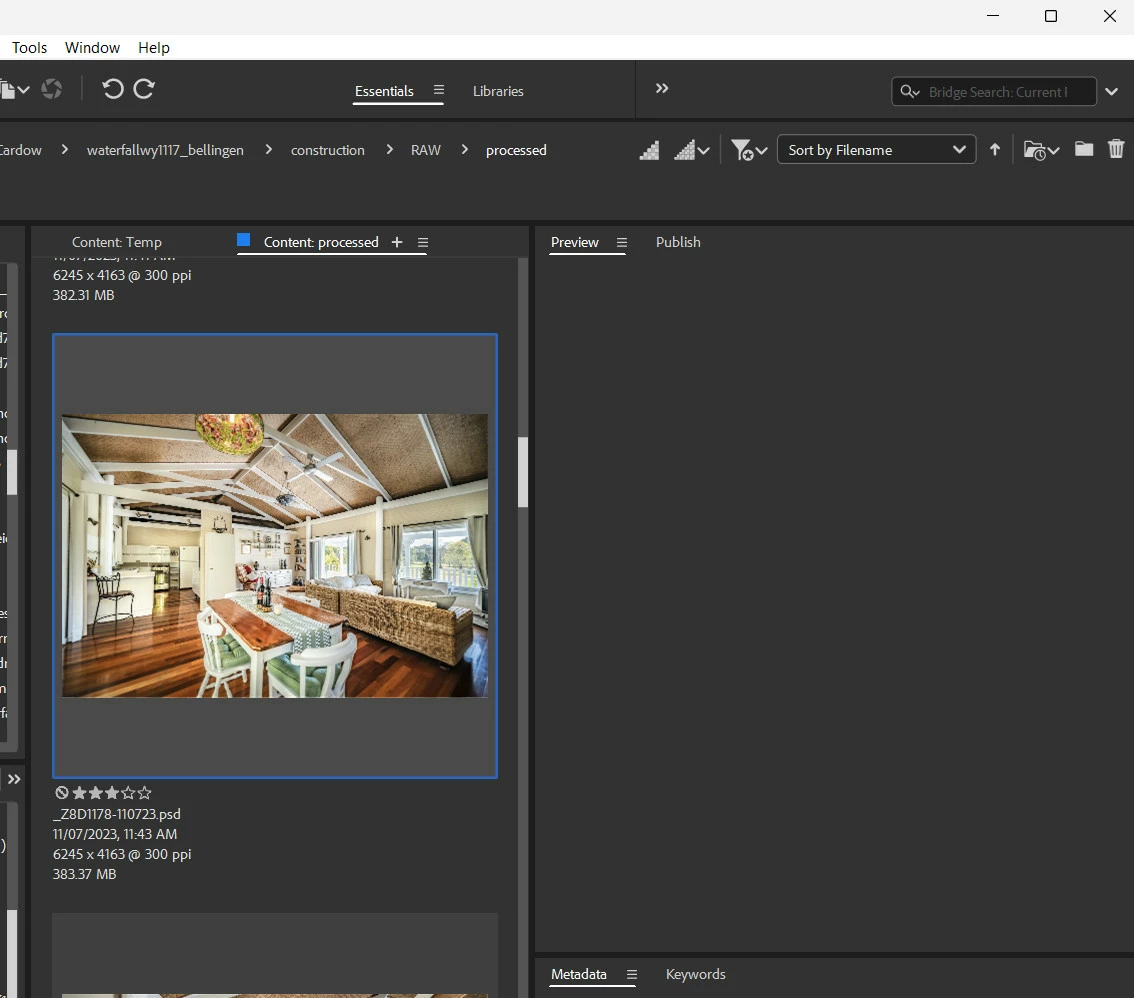1134x998 pixels.
Task: Switch to the Keywords panel tab
Action: pos(696,974)
